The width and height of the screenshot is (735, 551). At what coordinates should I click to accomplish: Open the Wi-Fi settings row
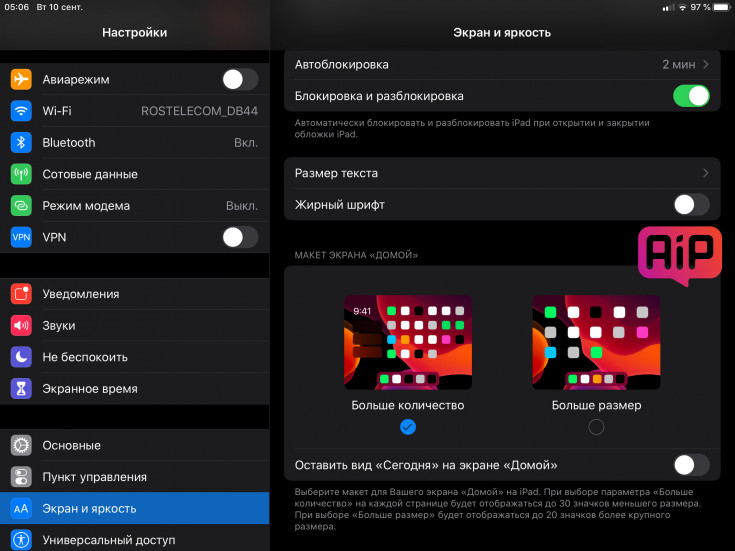tap(135, 111)
